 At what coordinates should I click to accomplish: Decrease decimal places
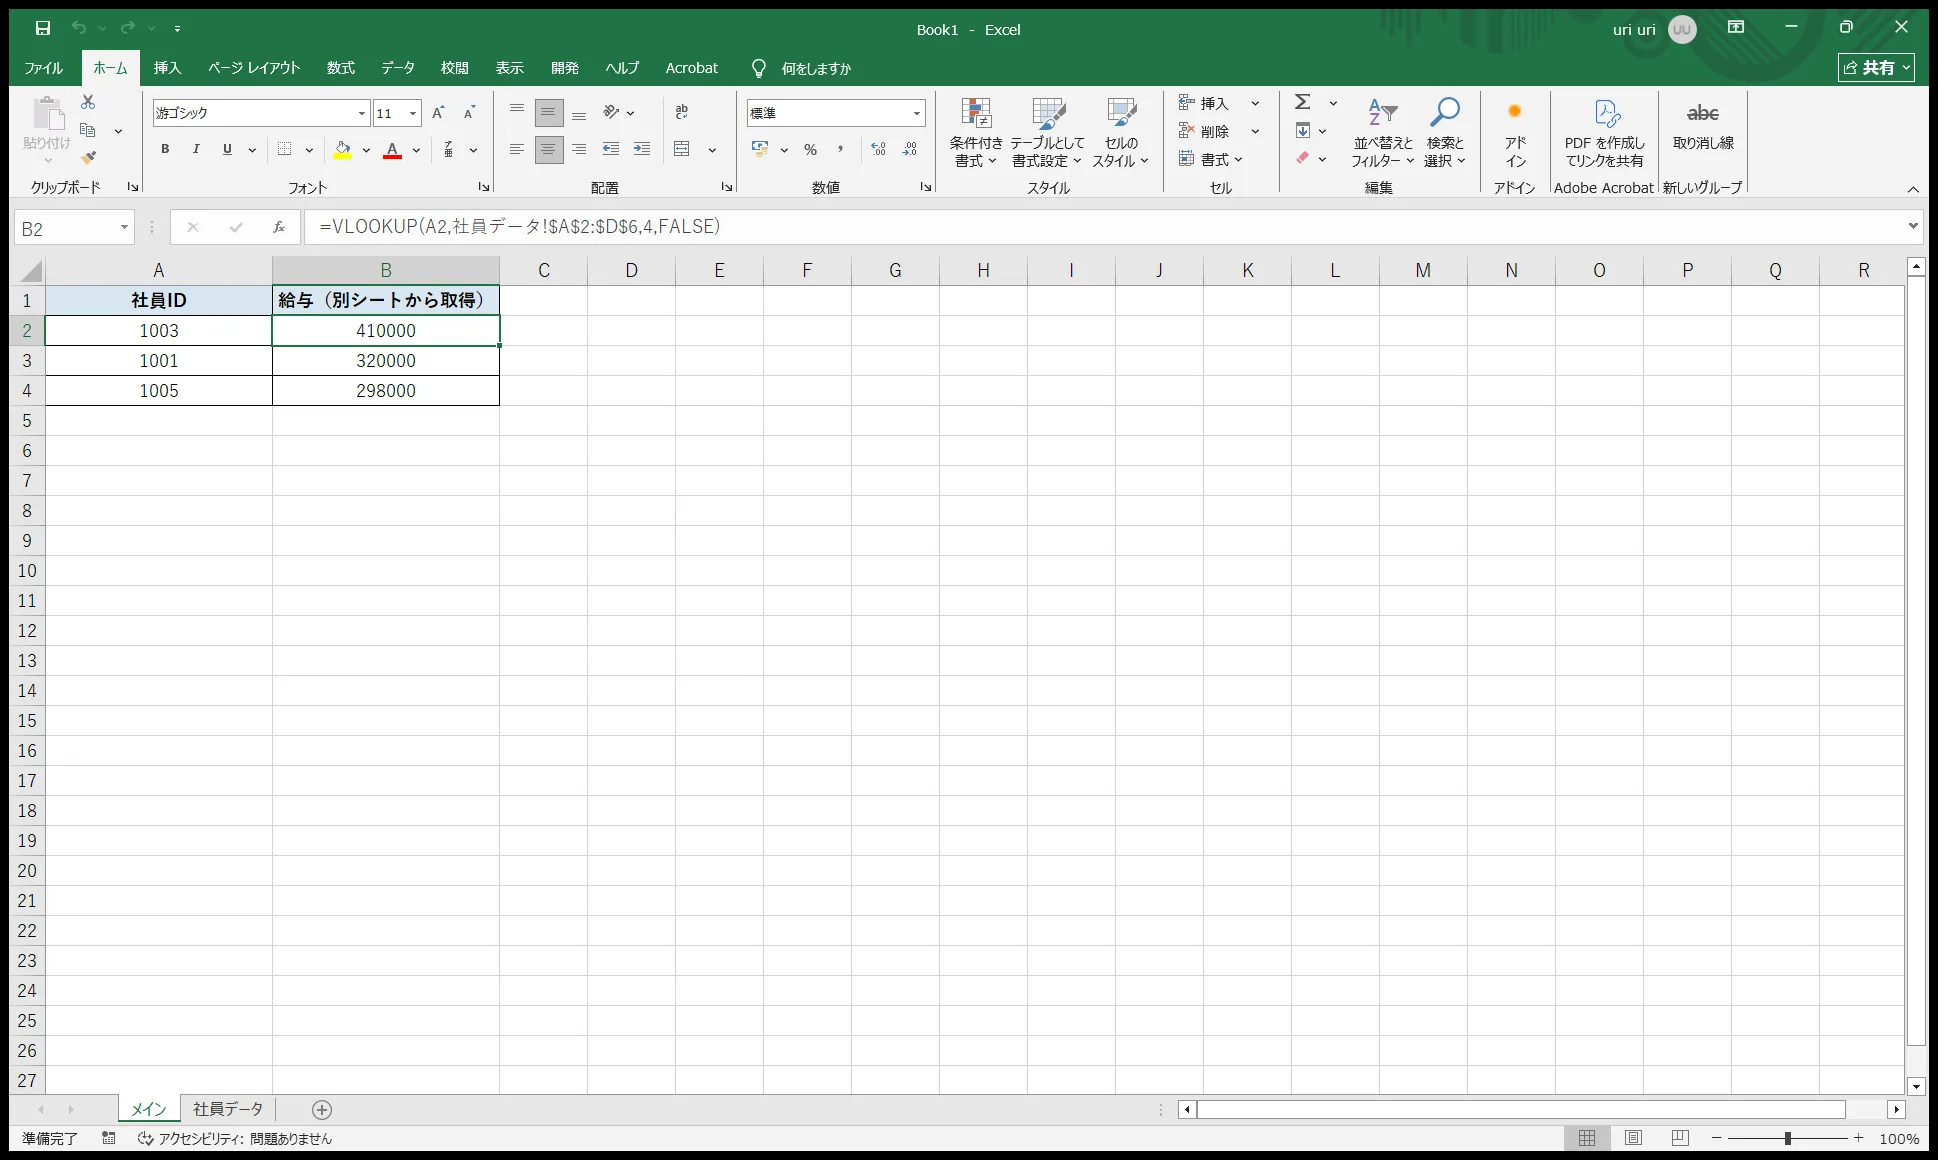[x=909, y=150]
